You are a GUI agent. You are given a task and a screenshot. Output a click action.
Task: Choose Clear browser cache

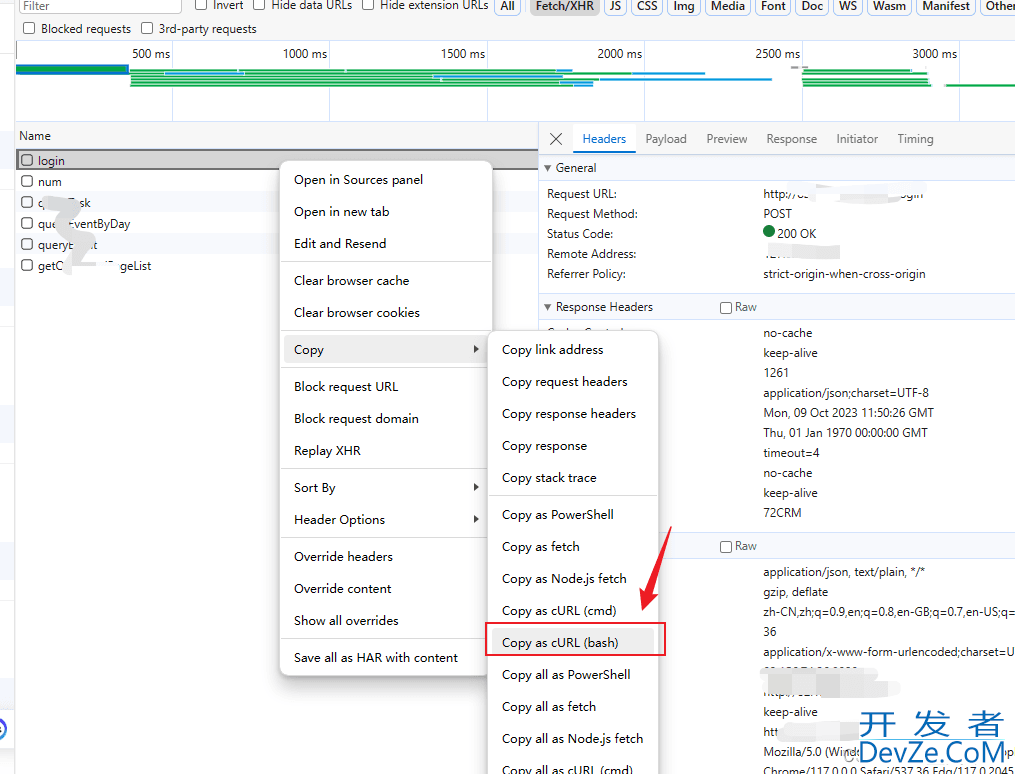coord(386,281)
